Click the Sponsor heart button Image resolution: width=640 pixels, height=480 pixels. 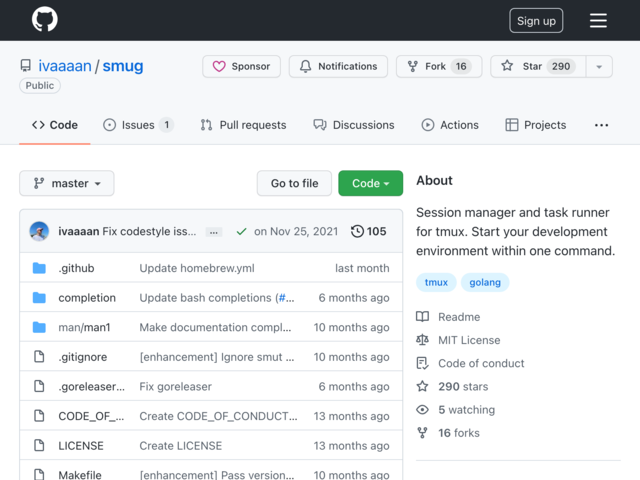(x=241, y=67)
